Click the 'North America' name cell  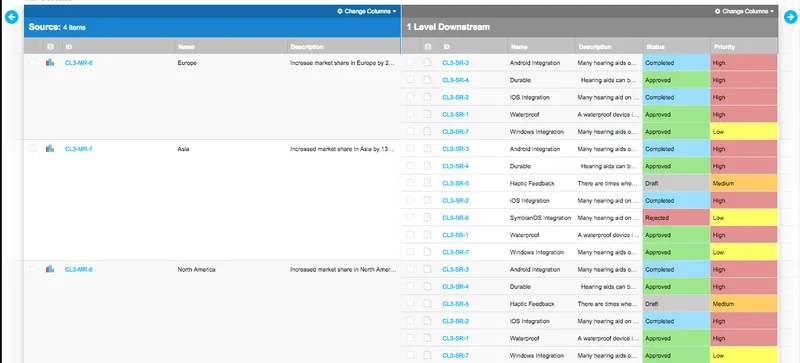(x=196, y=270)
